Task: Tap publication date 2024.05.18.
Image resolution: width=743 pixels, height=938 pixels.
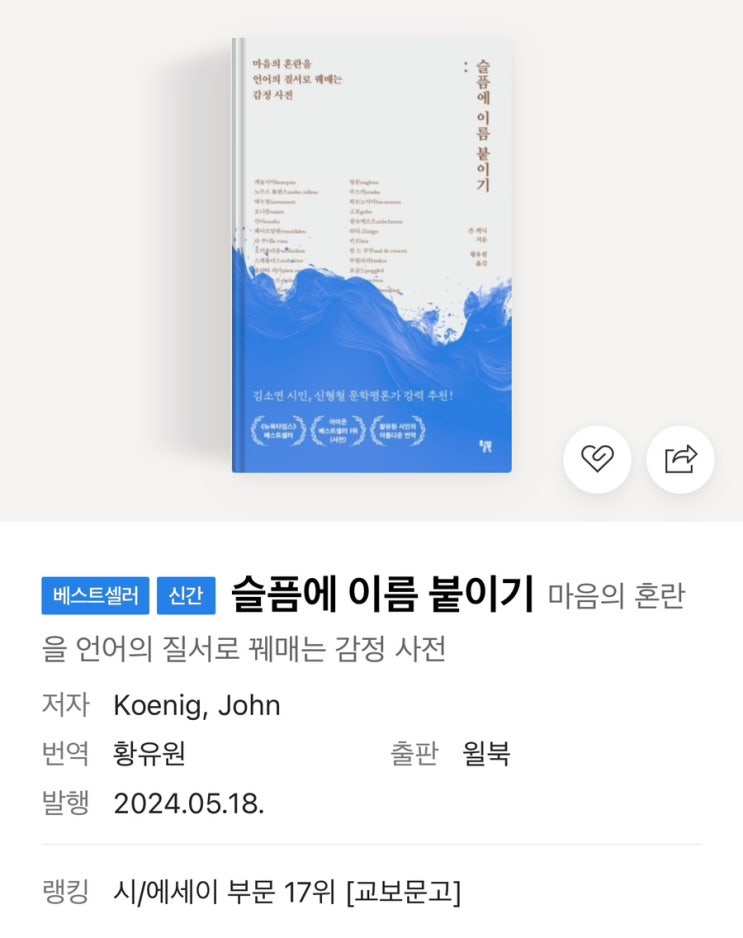Action: point(189,803)
